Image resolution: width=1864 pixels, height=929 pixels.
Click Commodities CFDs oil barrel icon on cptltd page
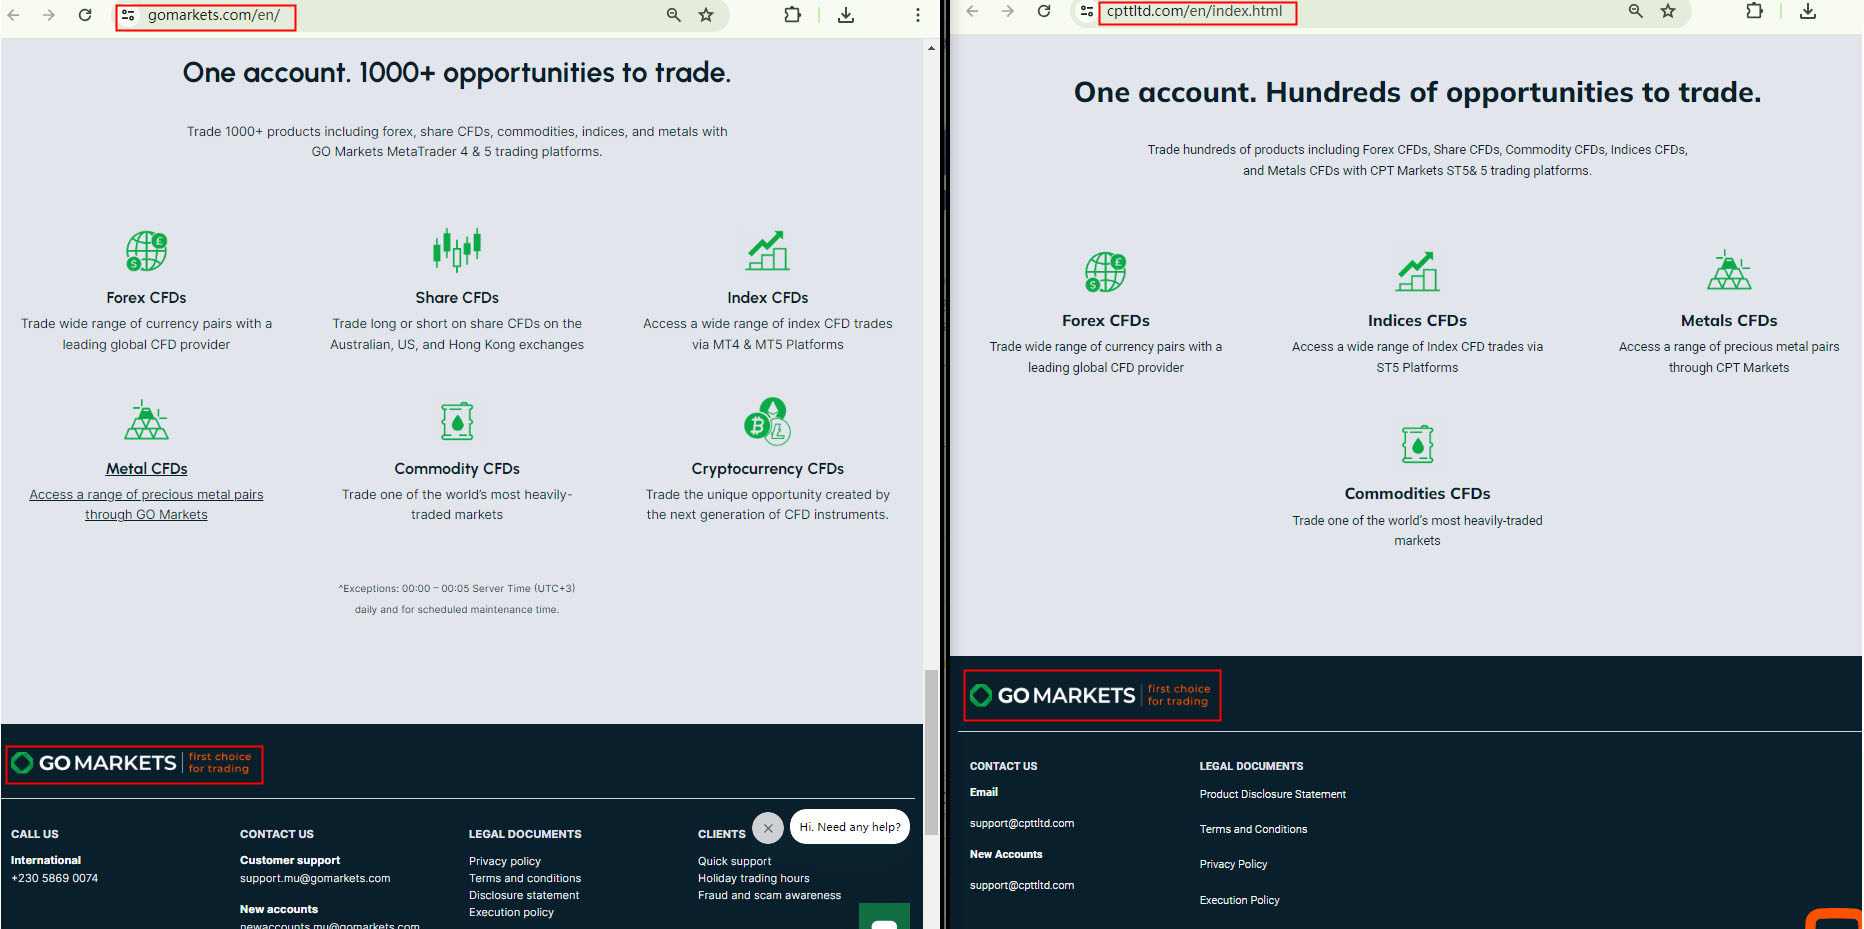[x=1418, y=445]
